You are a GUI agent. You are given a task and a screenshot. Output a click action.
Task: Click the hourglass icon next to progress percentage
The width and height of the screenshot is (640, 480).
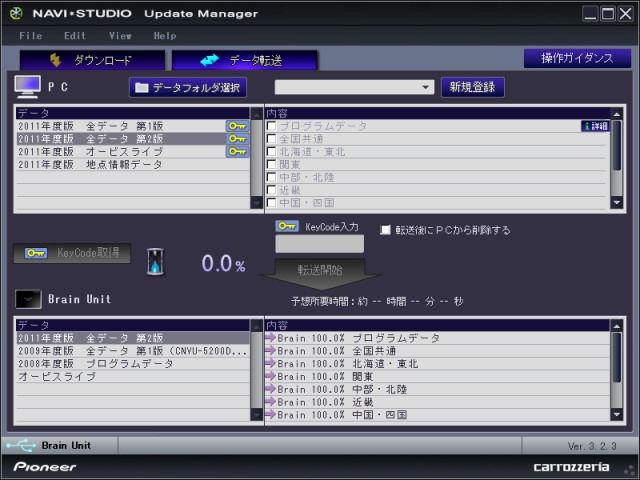click(x=155, y=262)
